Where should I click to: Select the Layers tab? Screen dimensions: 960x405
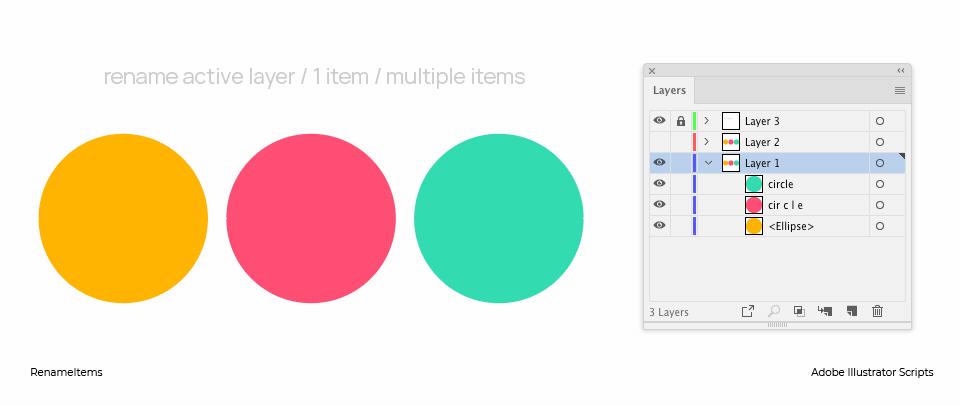(669, 91)
